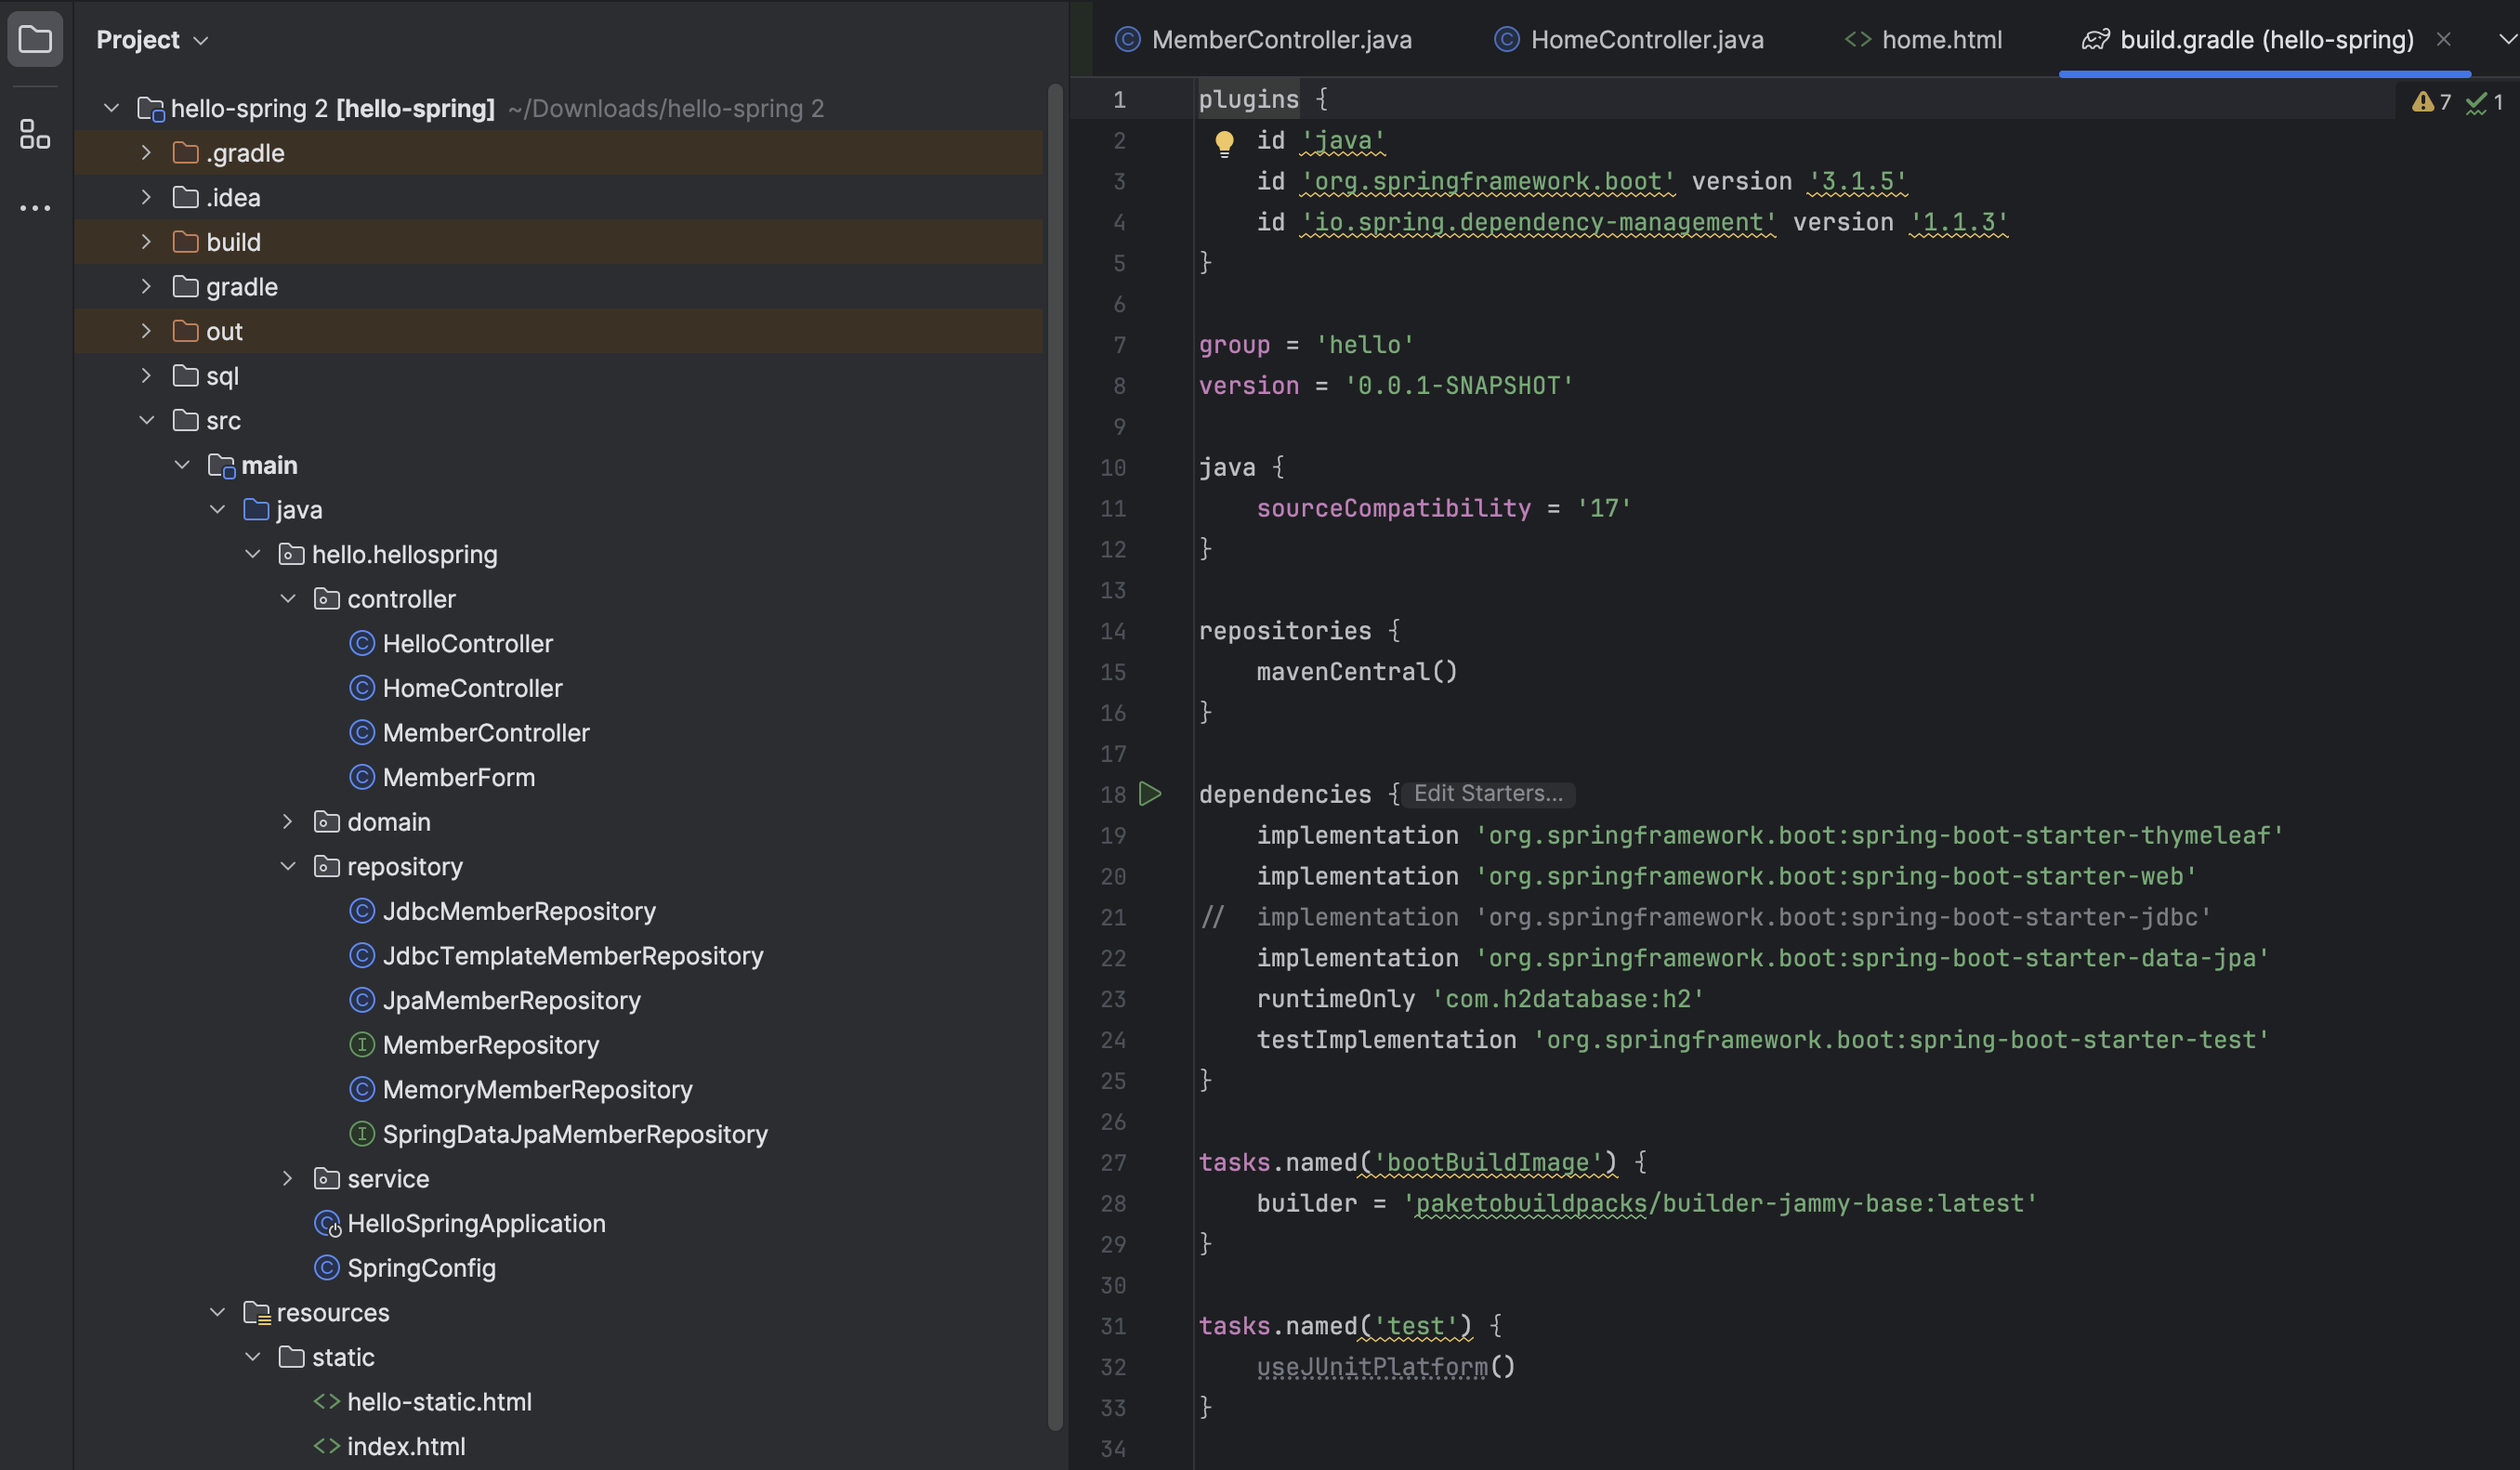Click the hello.hellospring package icon
Viewport: 2520px width, 1470px height.
pyautogui.click(x=291, y=554)
